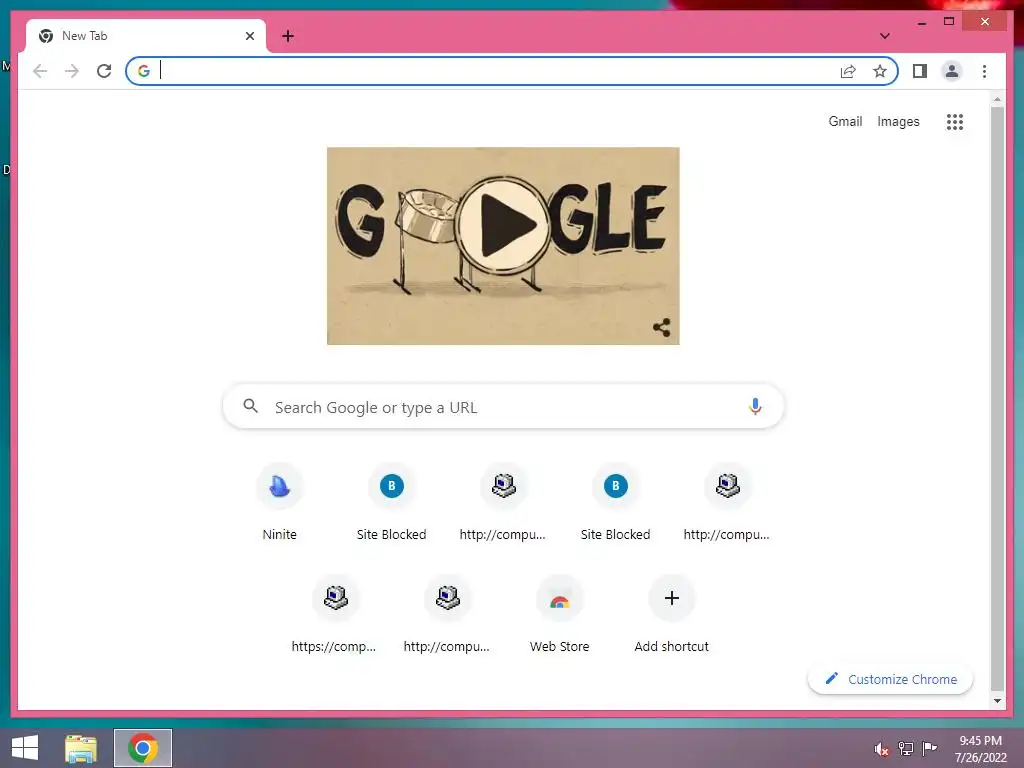Open the Web Store shortcut
The width and height of the screenshot is (1024, 768).
[560, 615]
